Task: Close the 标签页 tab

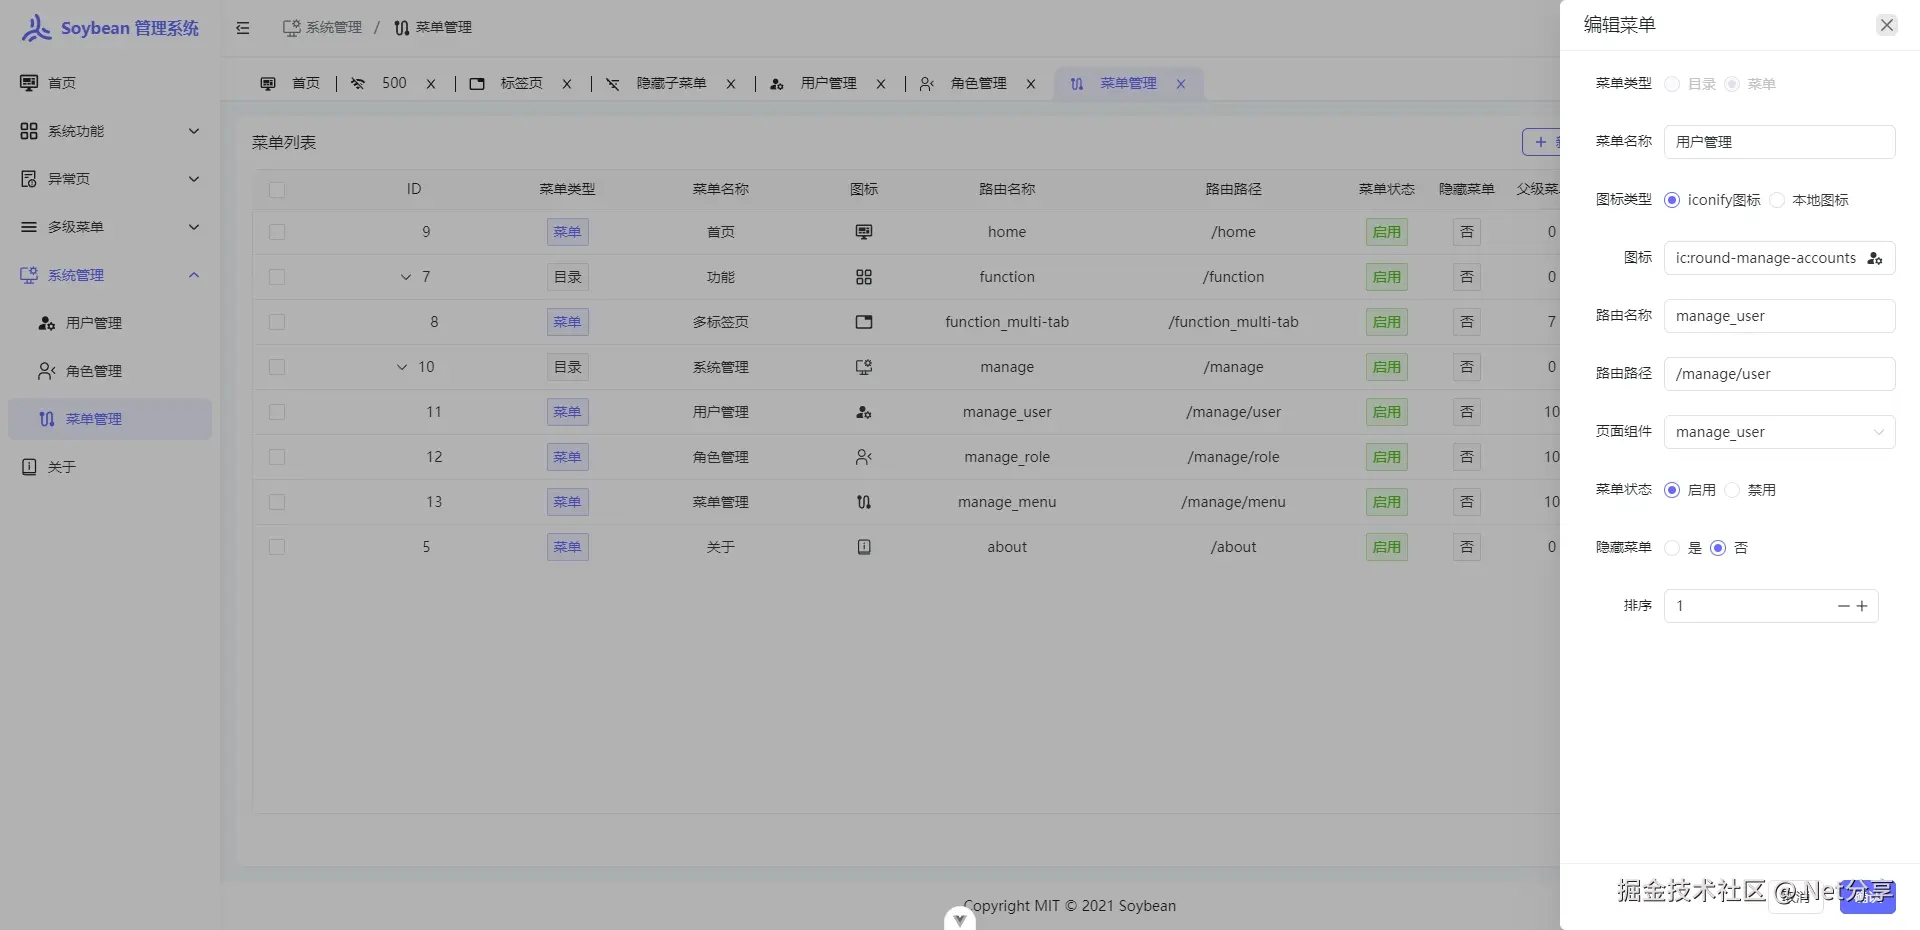Action: pyautogui.click(x=567, y=84)
